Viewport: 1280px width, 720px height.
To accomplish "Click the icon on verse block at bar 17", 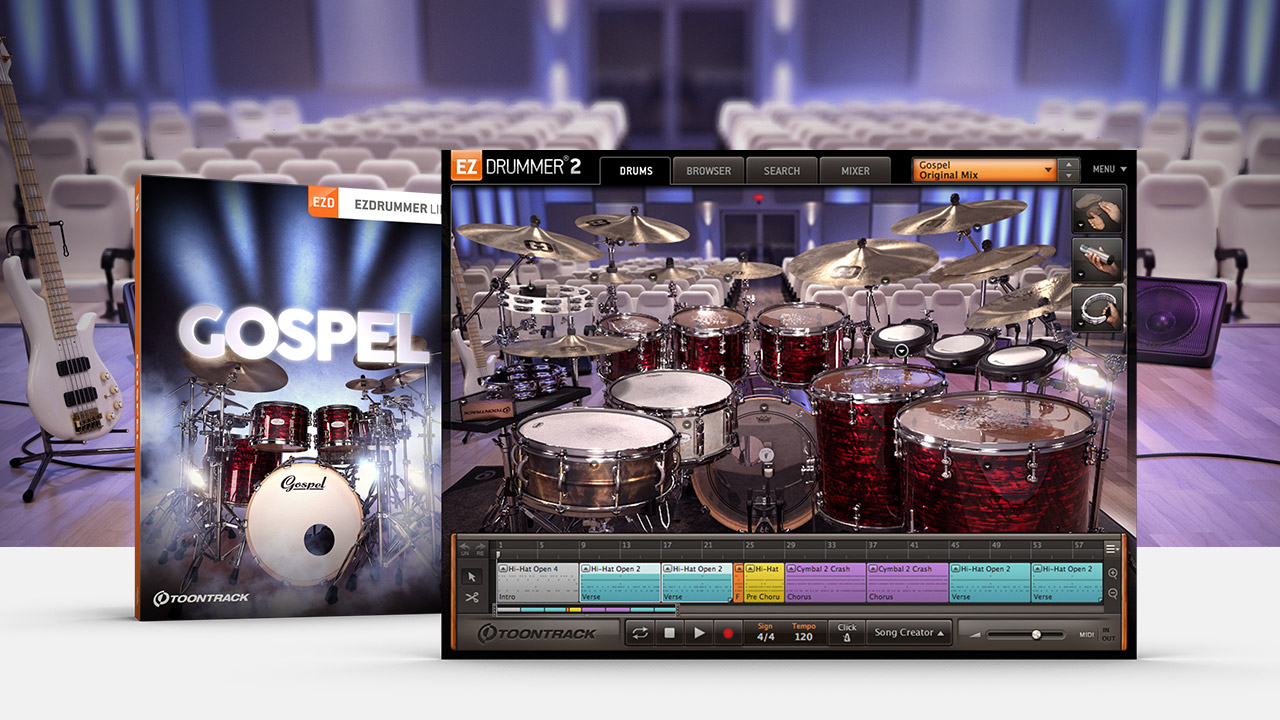I will [x=667, y=569].
